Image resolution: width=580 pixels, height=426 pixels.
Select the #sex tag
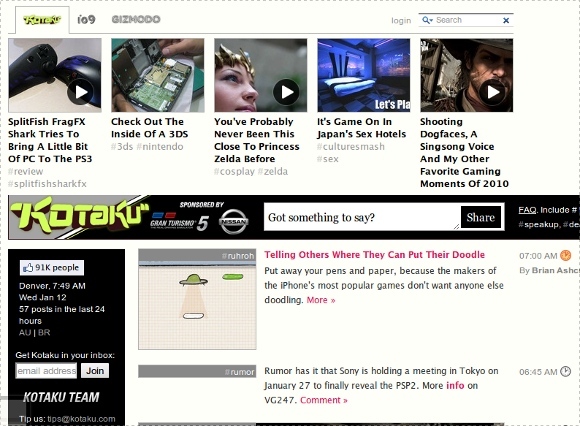click(x=328, y=159)
